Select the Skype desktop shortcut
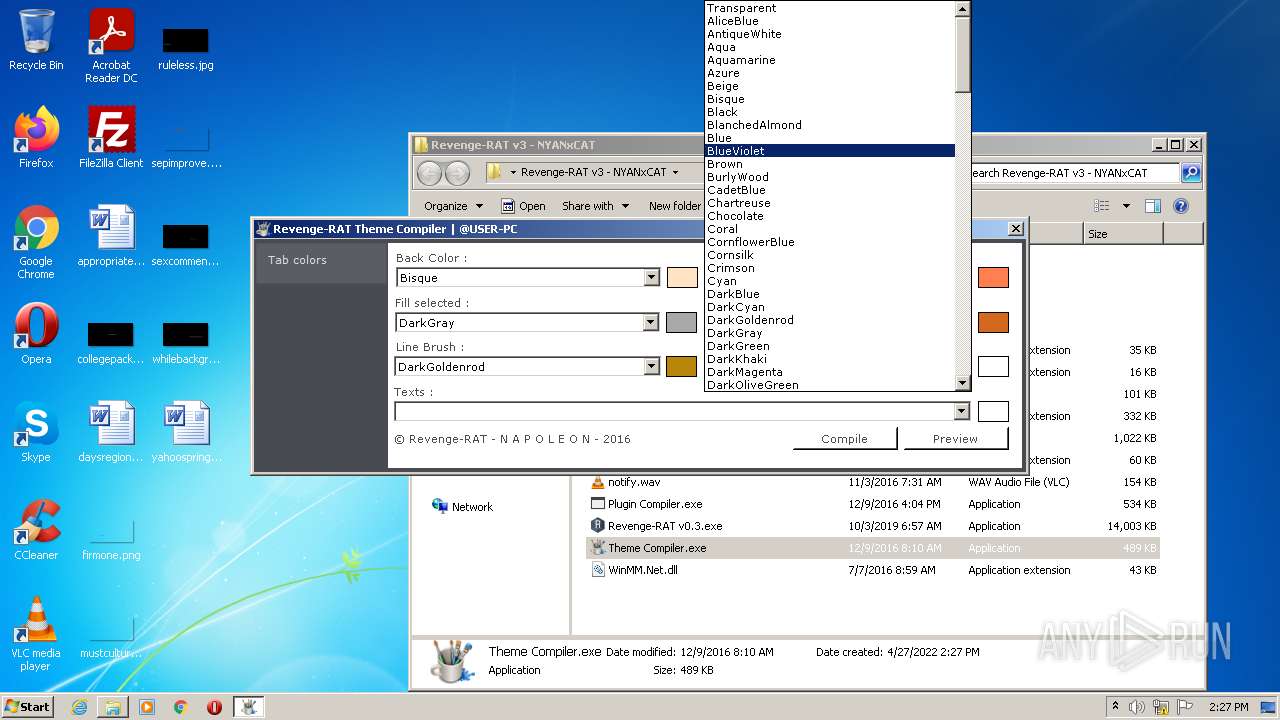 click(36, 432)
